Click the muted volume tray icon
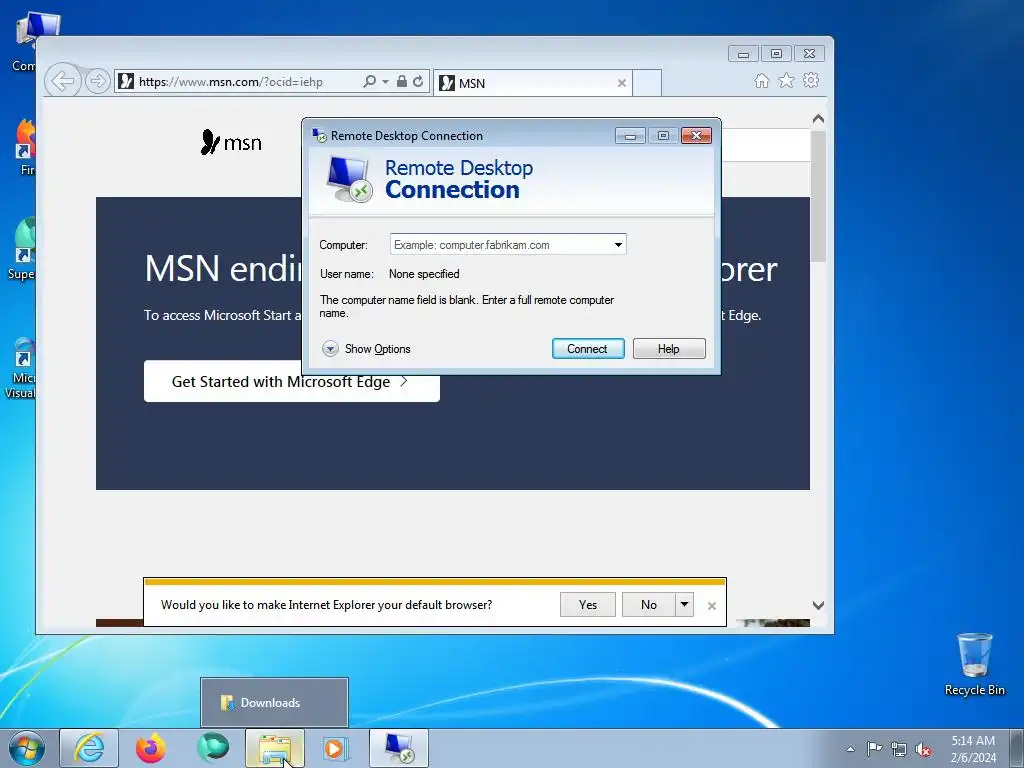Image resolution: width=1024 pixels, height=768 pixels. [923, 749]
